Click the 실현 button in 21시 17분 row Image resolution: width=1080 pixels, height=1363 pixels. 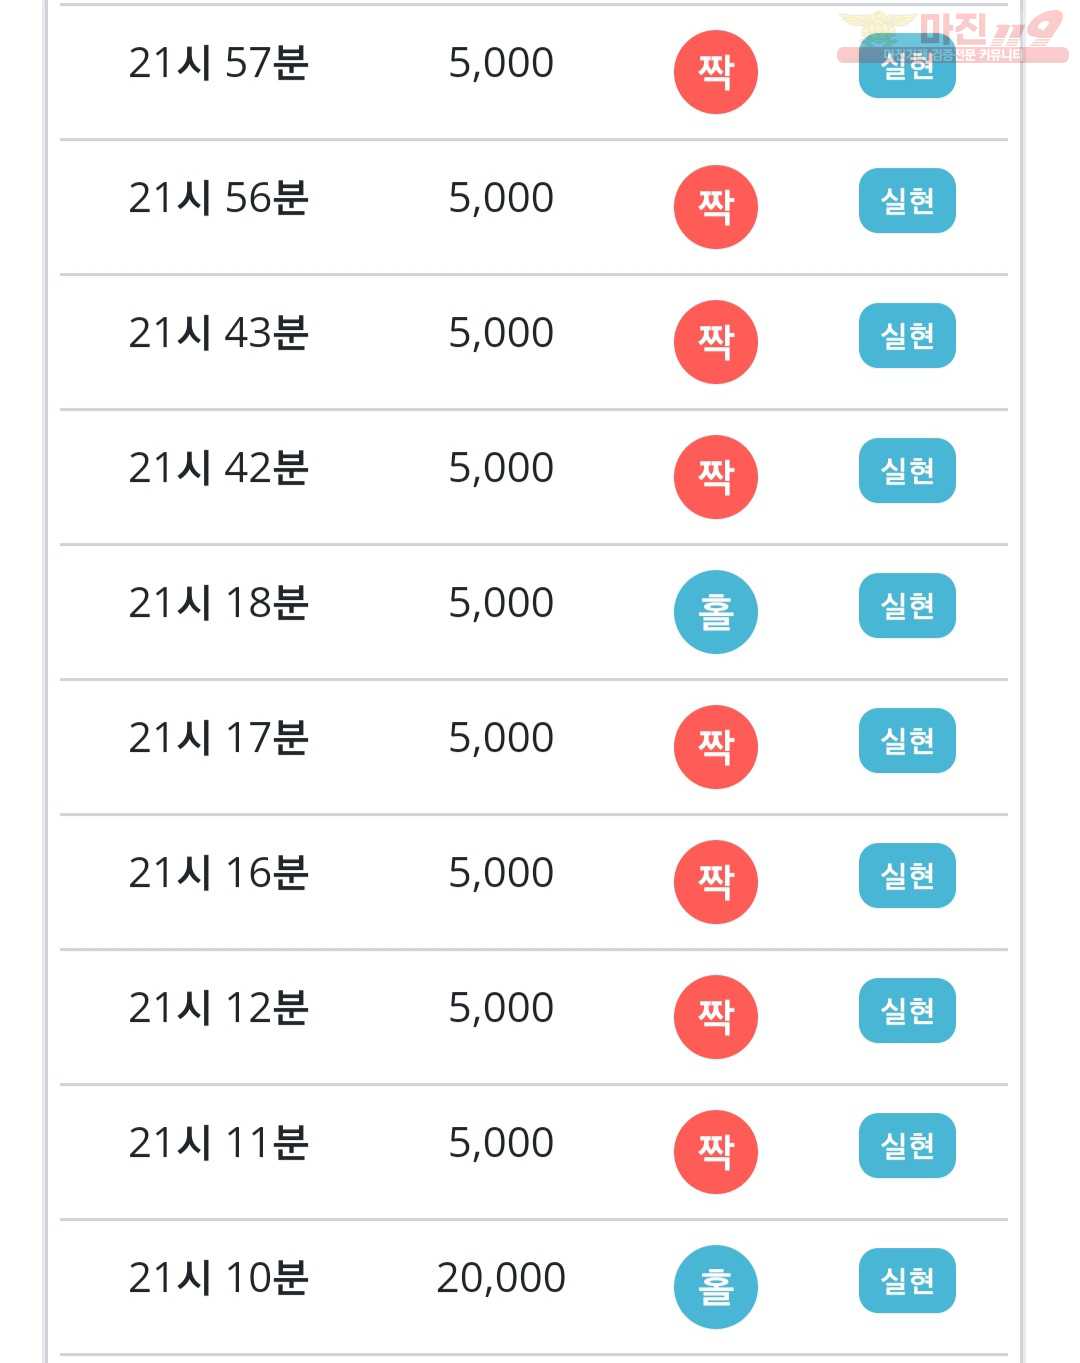tap(907, 741)
